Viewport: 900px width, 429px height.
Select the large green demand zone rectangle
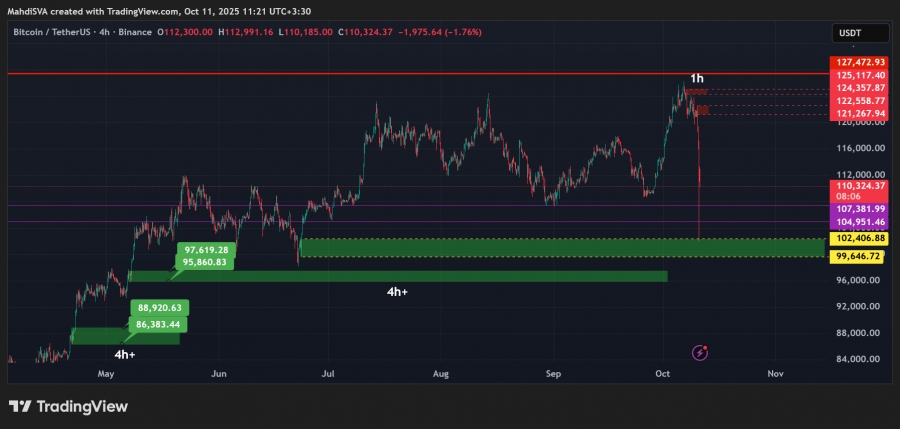(560, 247)
